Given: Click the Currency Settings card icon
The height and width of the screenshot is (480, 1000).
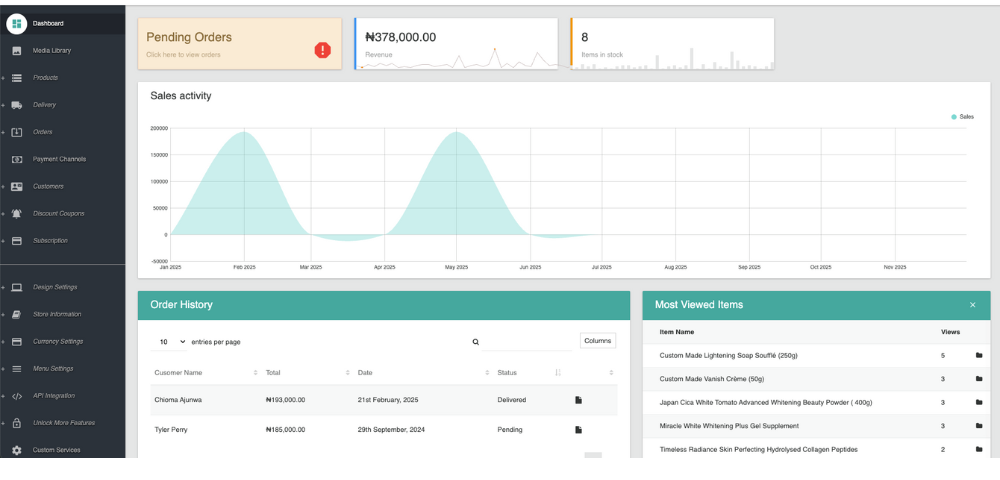Looking at the screenshot, I should [x=17, y=342].
